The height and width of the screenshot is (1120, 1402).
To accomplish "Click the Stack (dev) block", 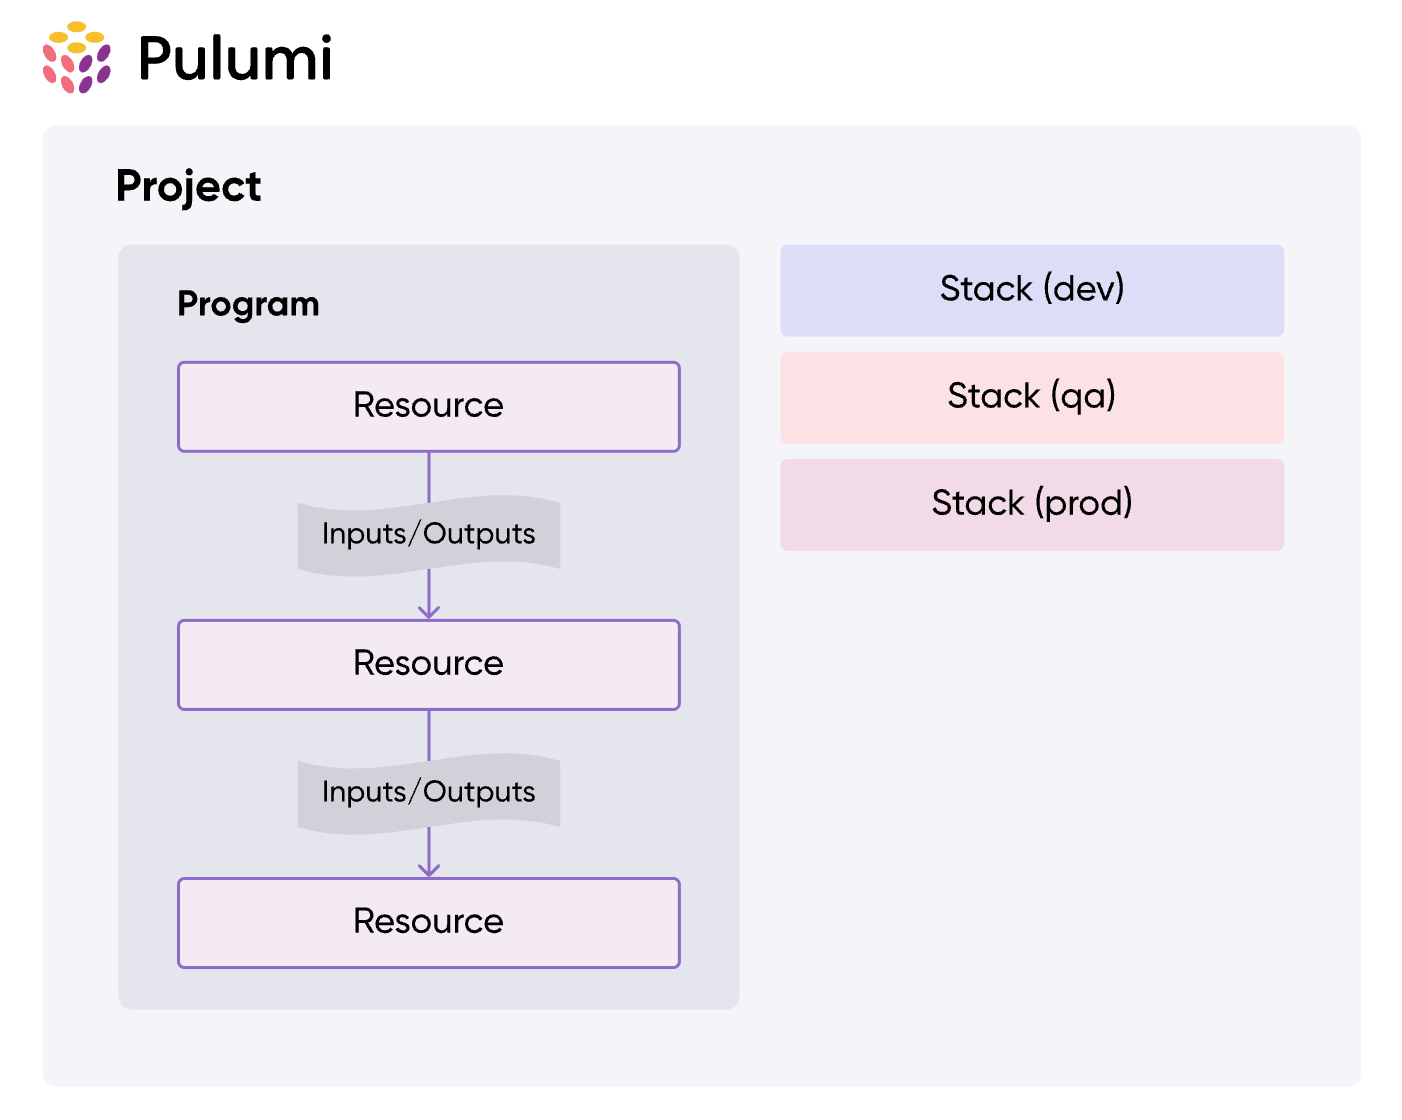I will (1032, 290).
